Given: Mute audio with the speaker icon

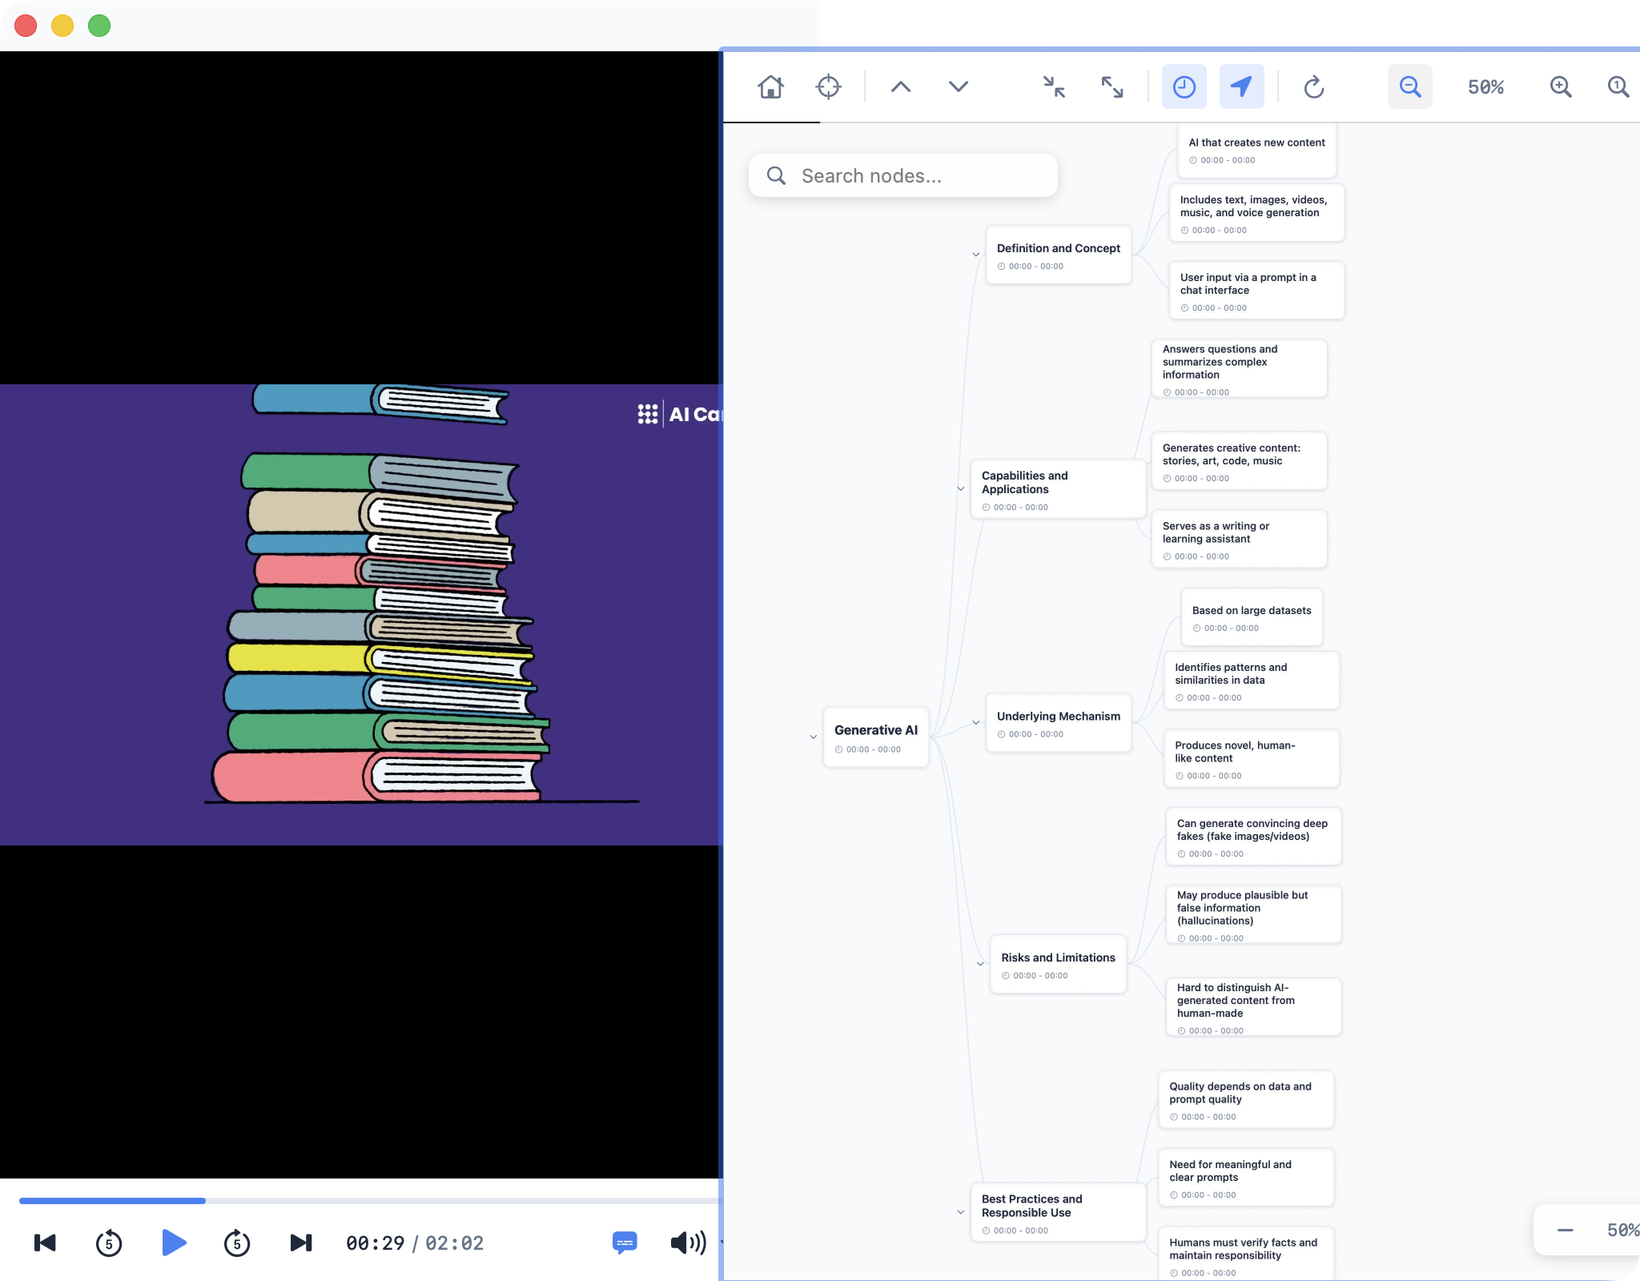Looking at the screenshot, I should 688,1243.
